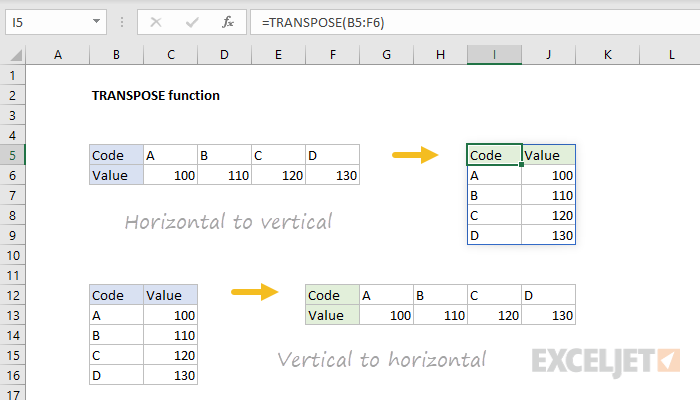The height and width of the screenshot is (400, 700).
Task: Select column D header
Action: click(x=225, y=55)
